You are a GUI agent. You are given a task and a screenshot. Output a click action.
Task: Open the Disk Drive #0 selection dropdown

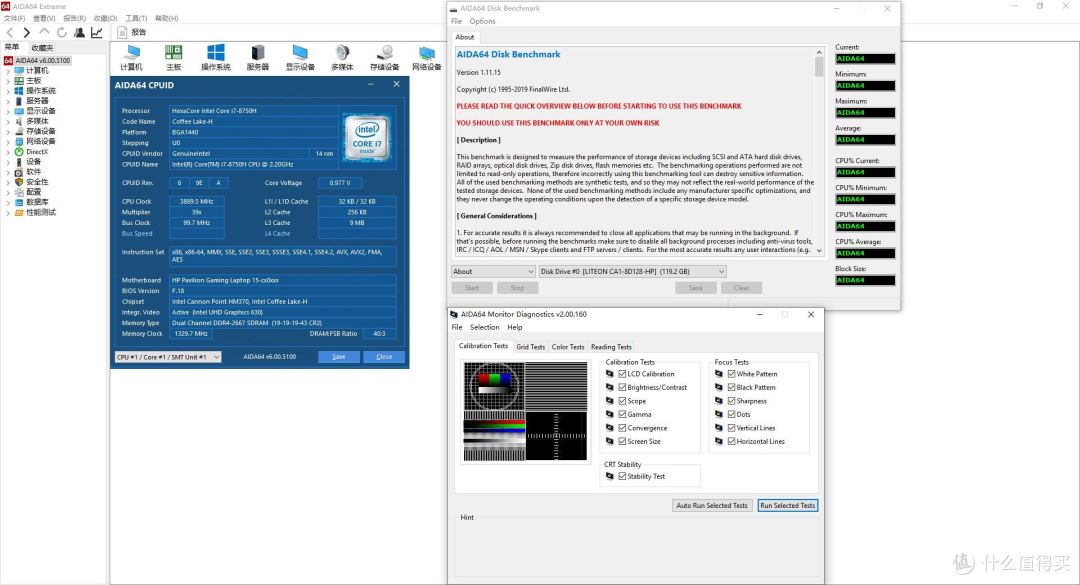632,271
